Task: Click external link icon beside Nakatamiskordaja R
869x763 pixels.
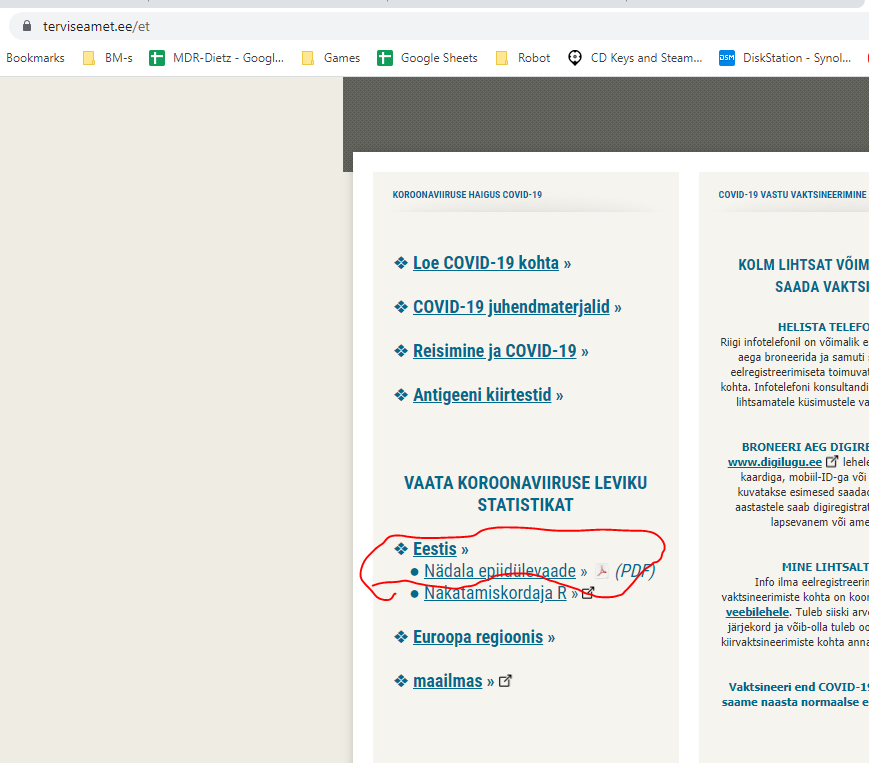Action: point(588,593)
